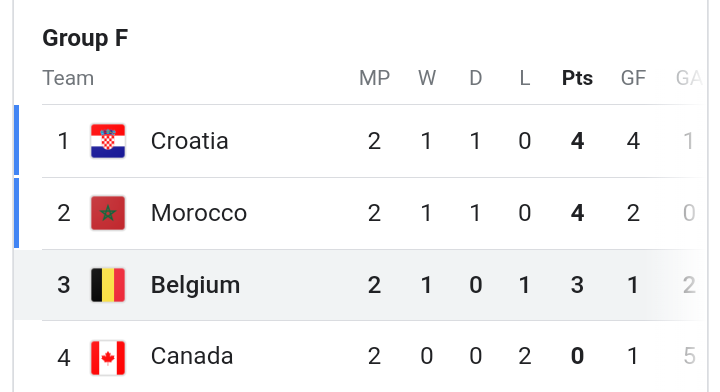Open the Morocco team link
This screenshot has height=392, width=720.
coord(199,213)
